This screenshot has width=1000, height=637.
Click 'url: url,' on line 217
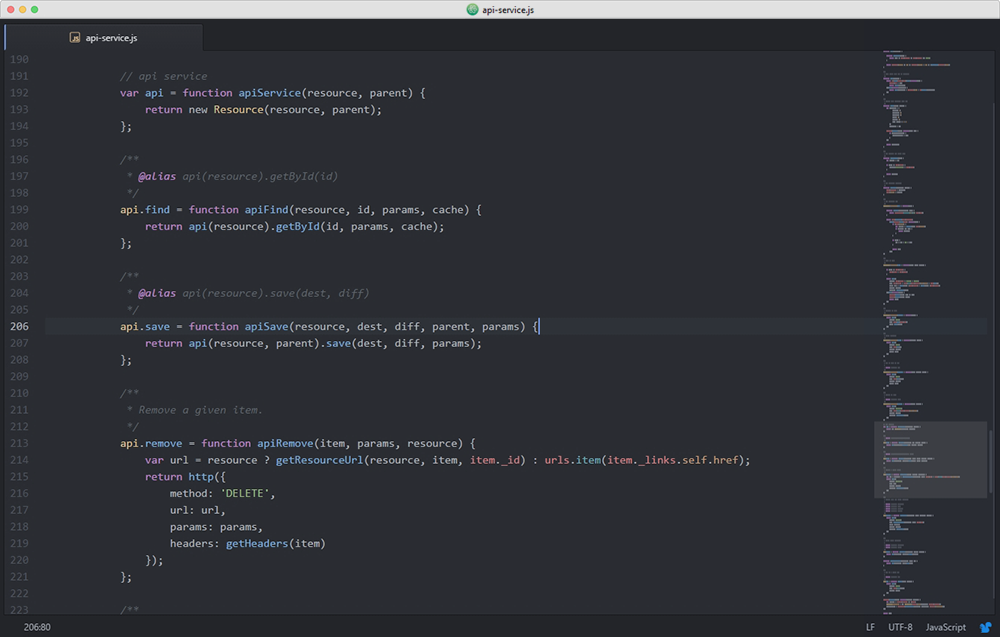197,510
